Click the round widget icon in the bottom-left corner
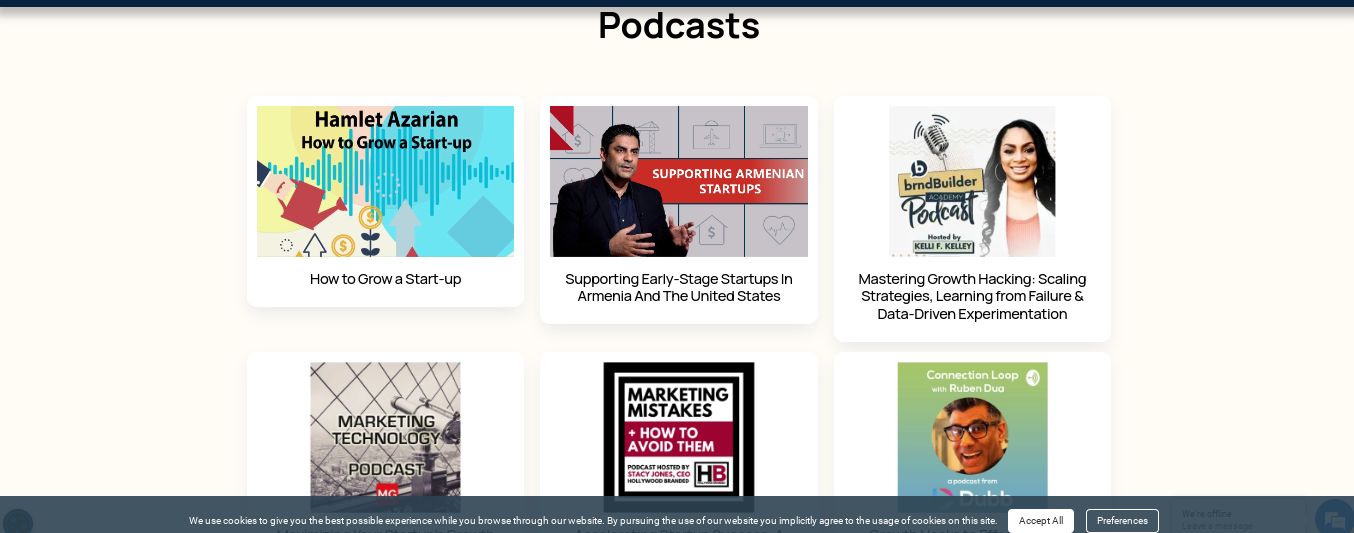Image resolution: width=1354 pixels, height=533 pixels. point(18,522)
